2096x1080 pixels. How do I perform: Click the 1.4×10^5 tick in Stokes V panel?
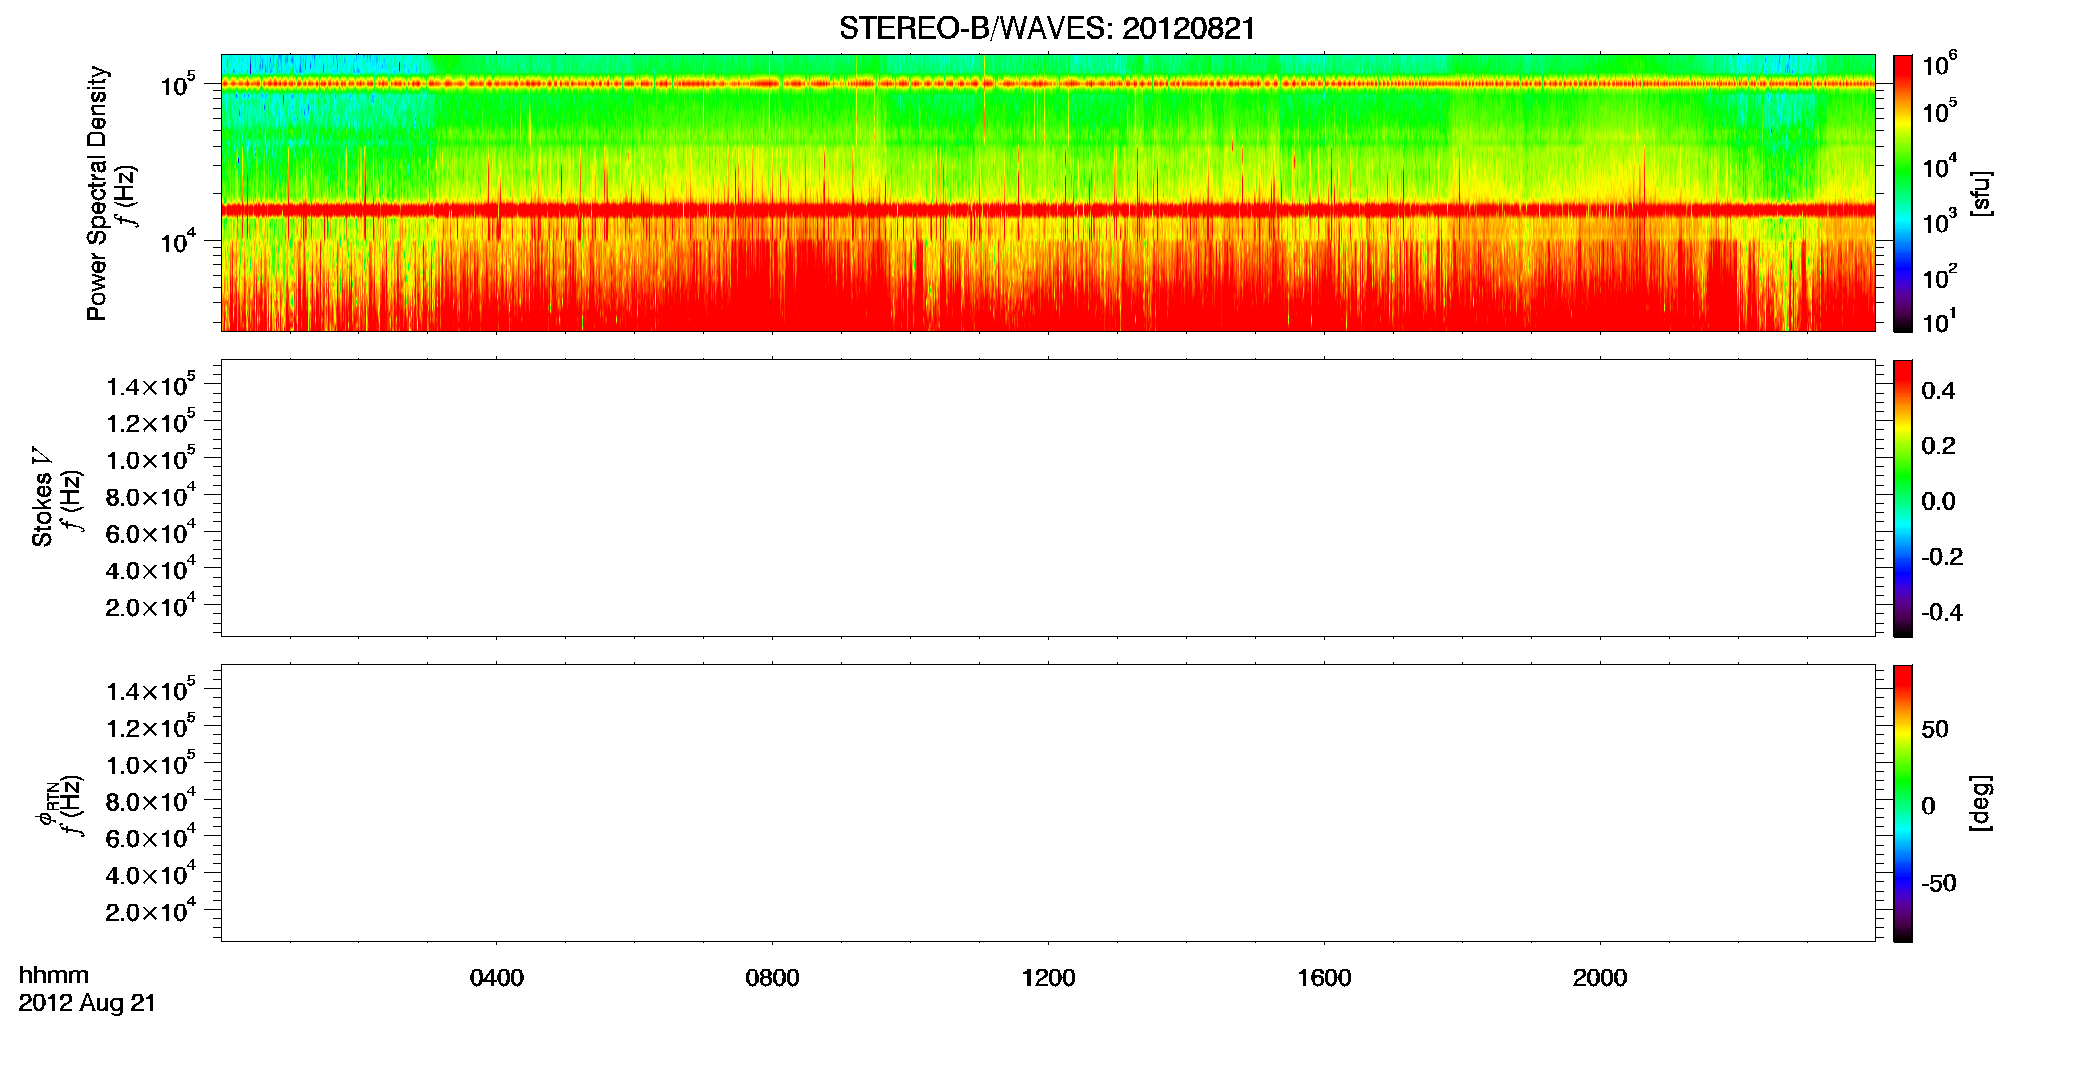[x=151, y=386]
